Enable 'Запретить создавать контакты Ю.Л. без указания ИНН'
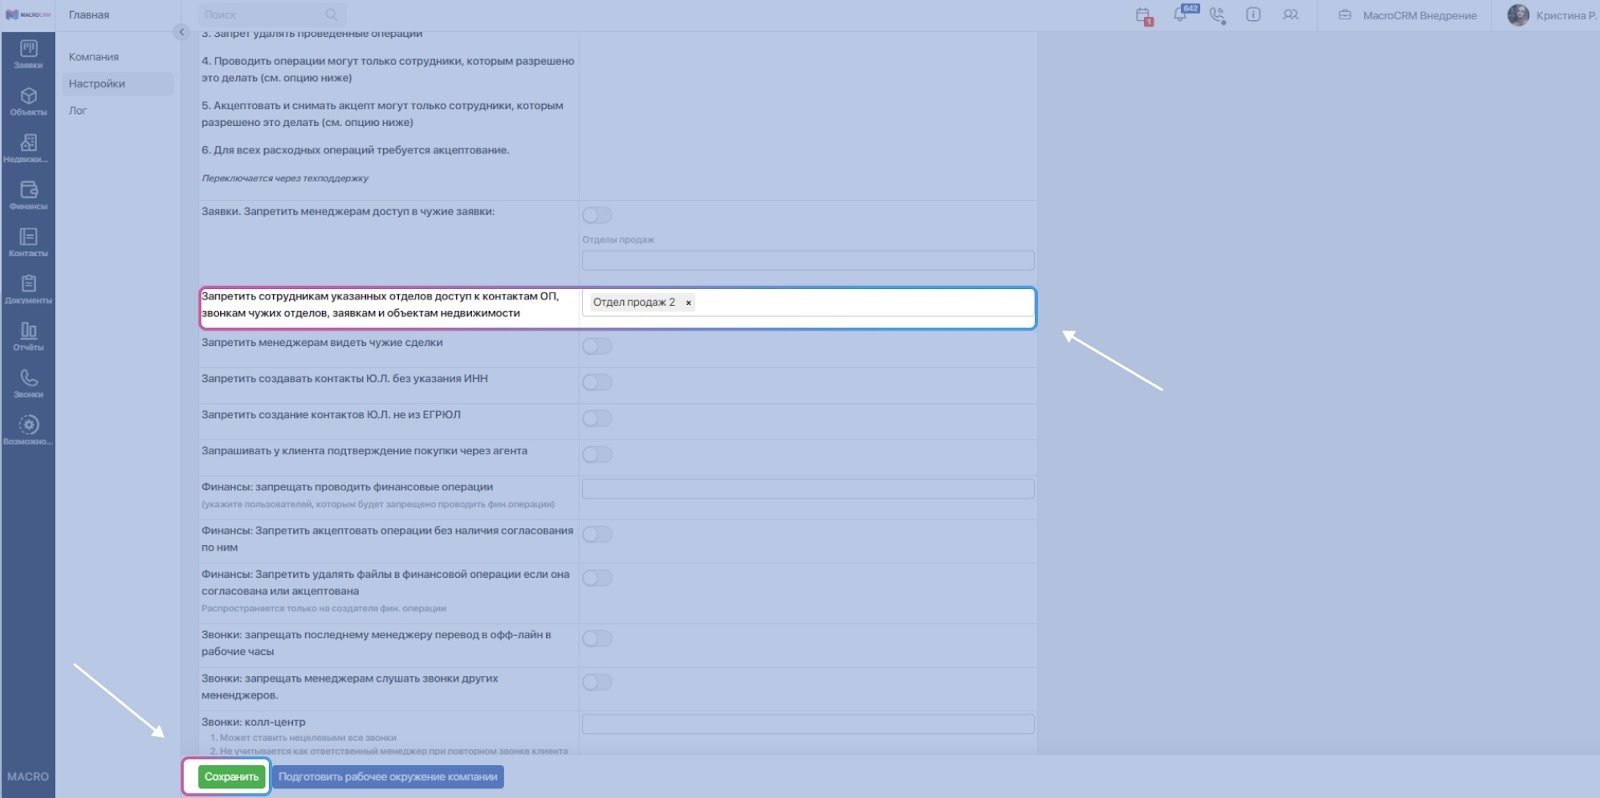 click(597, 382)
